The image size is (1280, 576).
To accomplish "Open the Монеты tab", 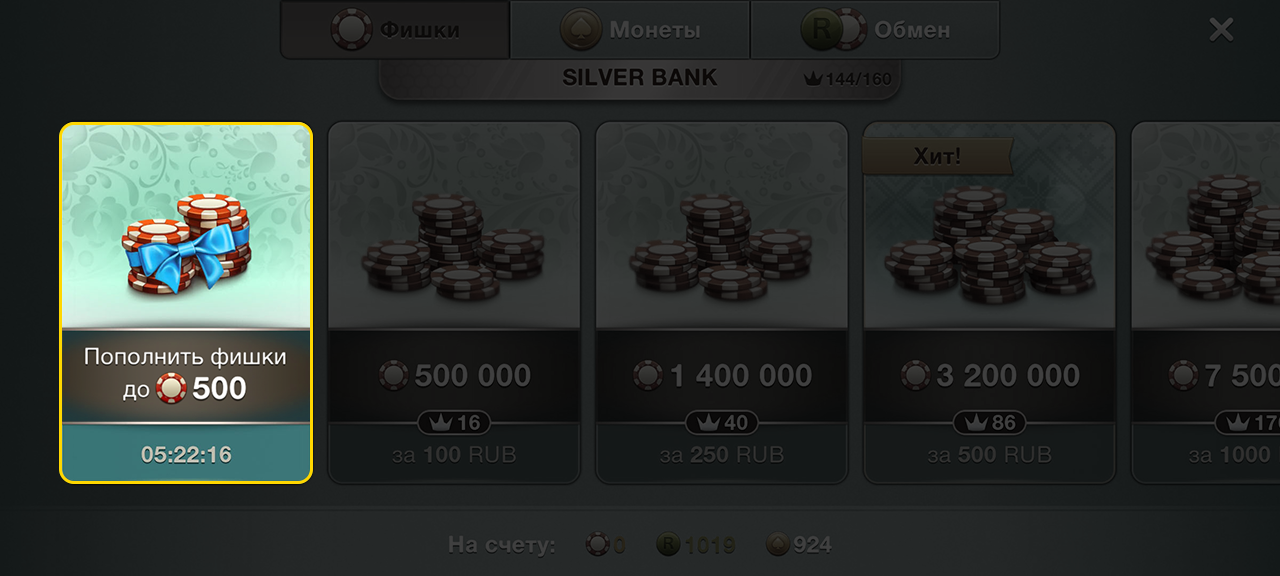I will [x=630, y=30].
